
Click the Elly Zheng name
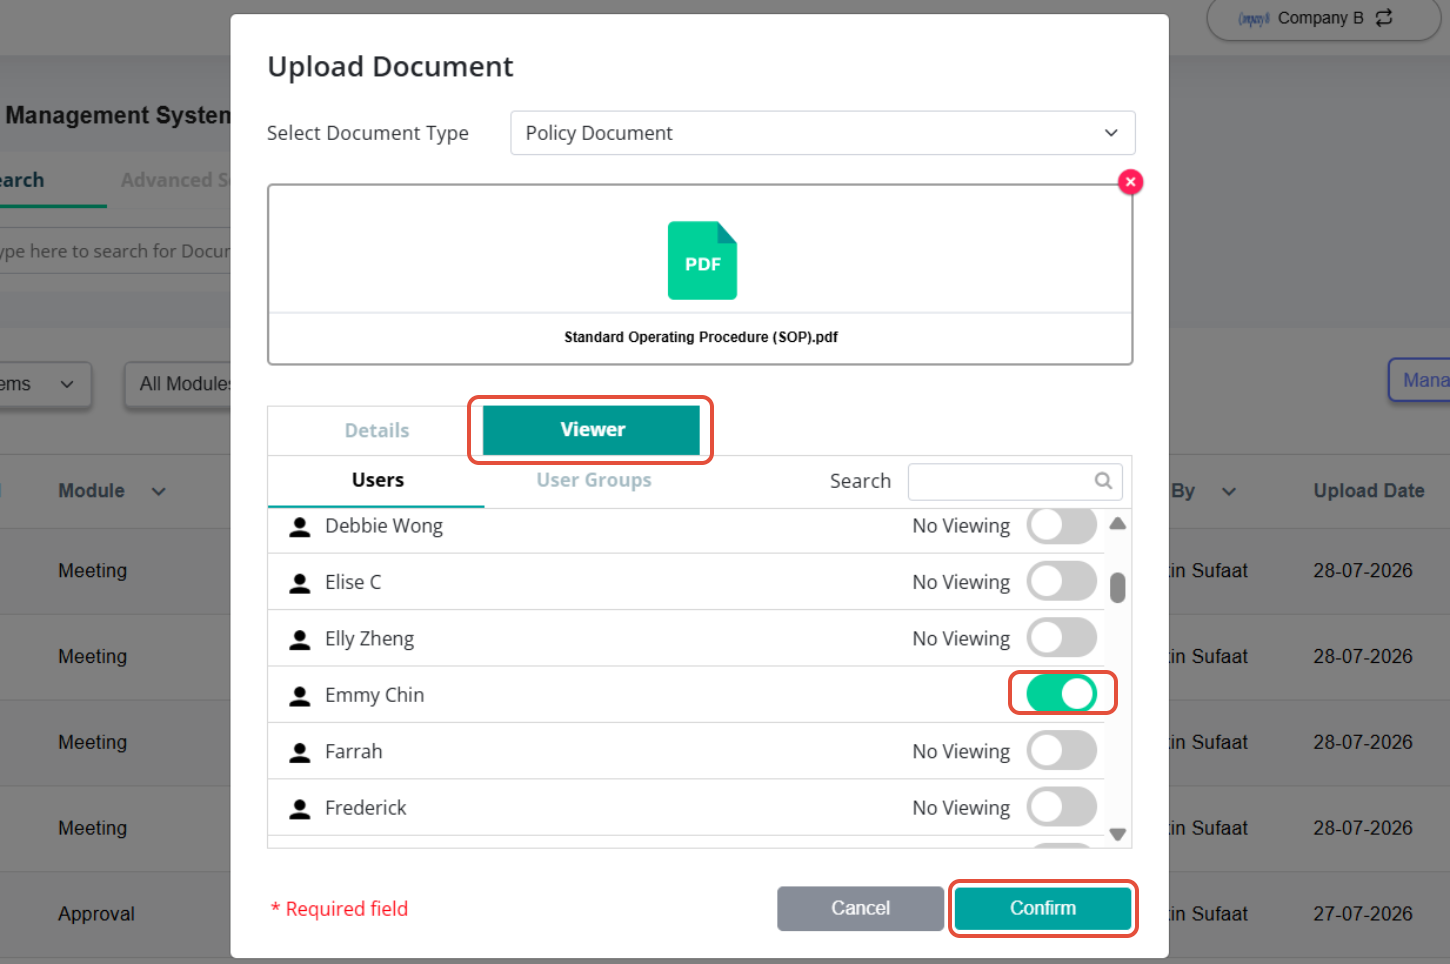tap(369, 639)
